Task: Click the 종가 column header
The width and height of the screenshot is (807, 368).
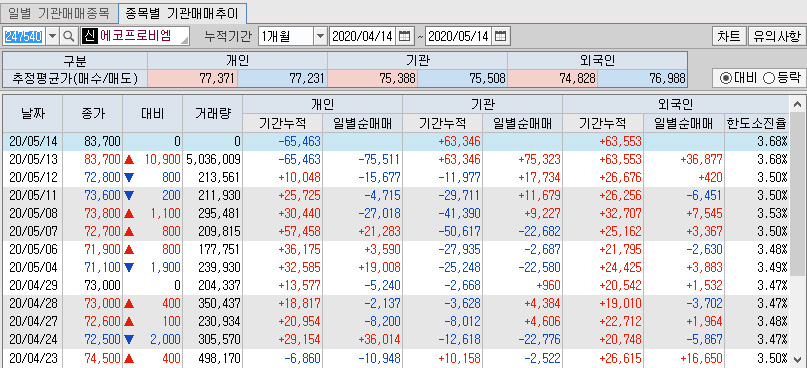Action: pyautogui.click(x=93, y=114)
